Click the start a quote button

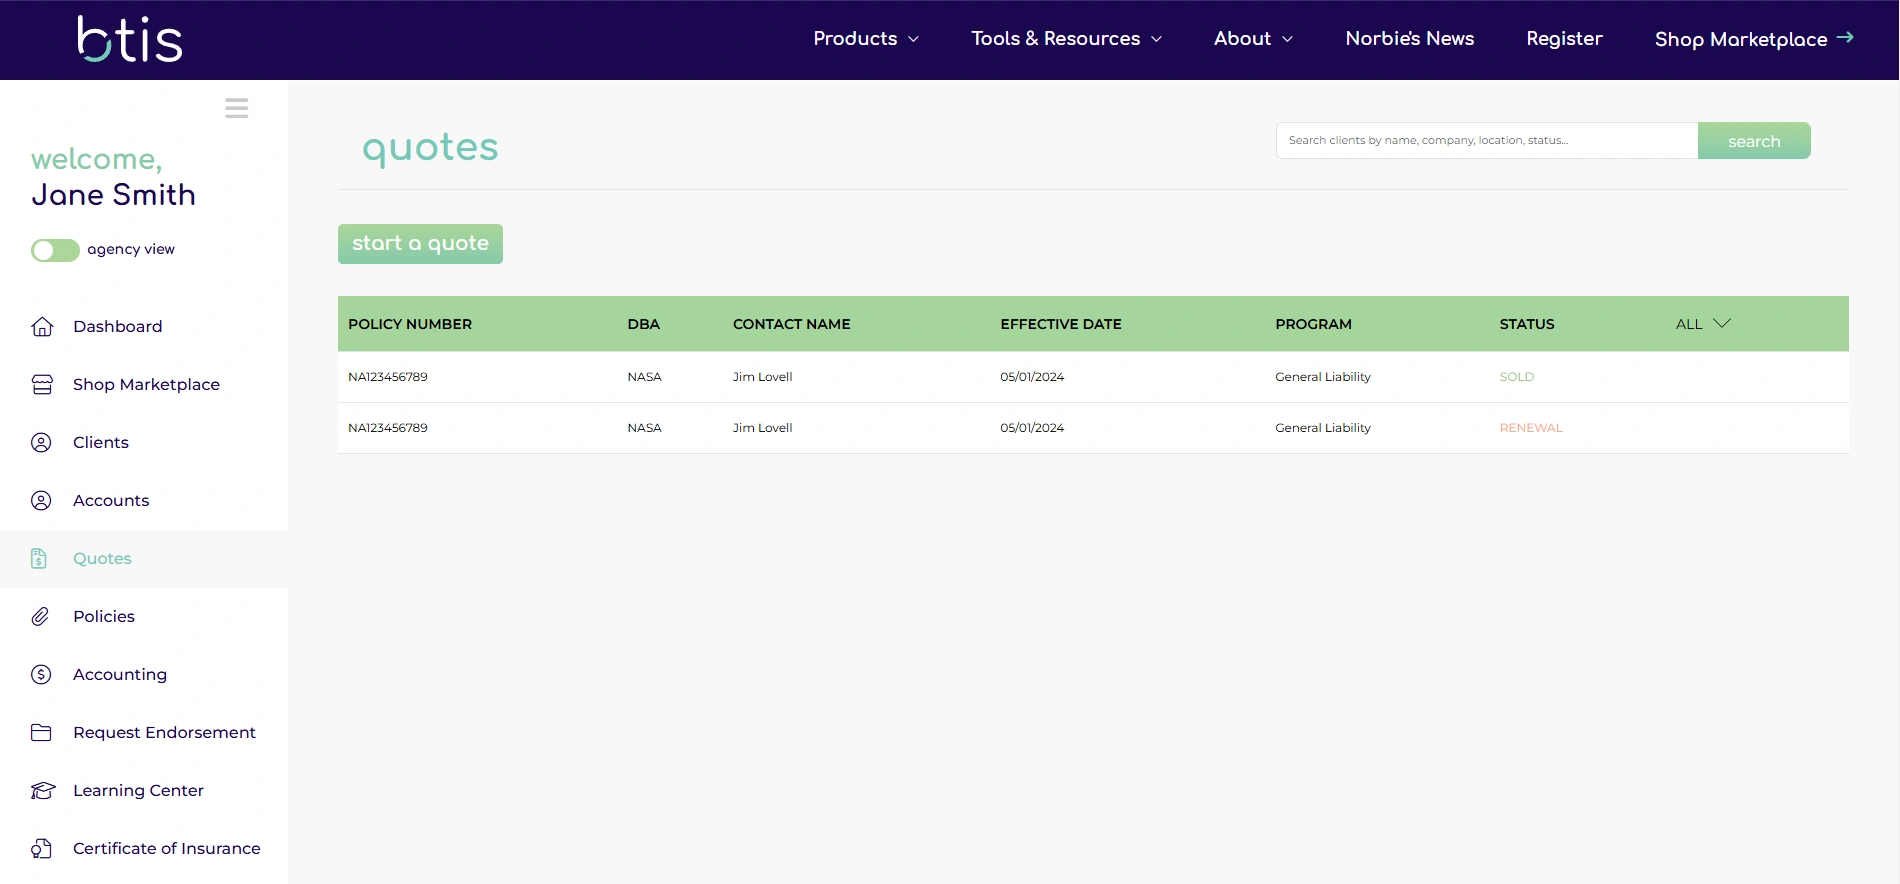coord(420,244)
